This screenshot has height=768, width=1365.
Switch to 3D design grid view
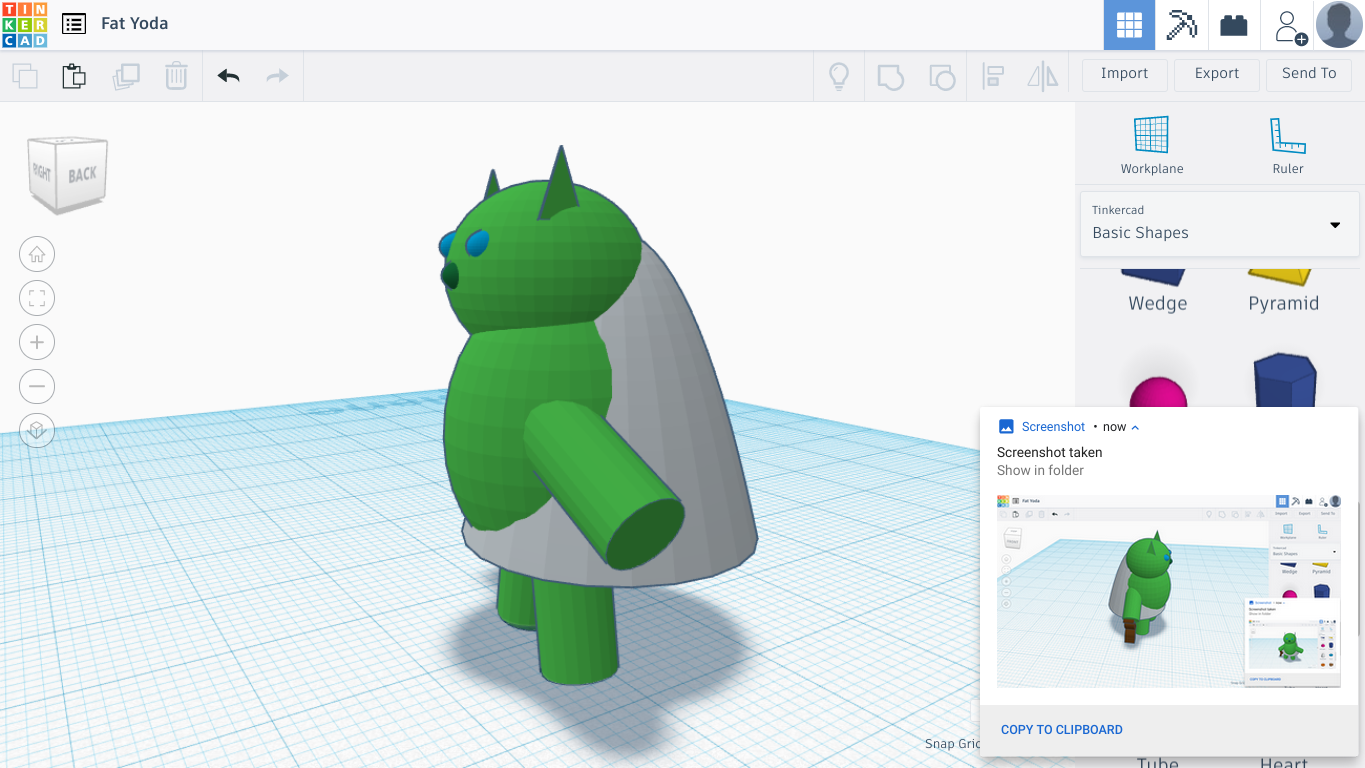[x=1129, y=25]
